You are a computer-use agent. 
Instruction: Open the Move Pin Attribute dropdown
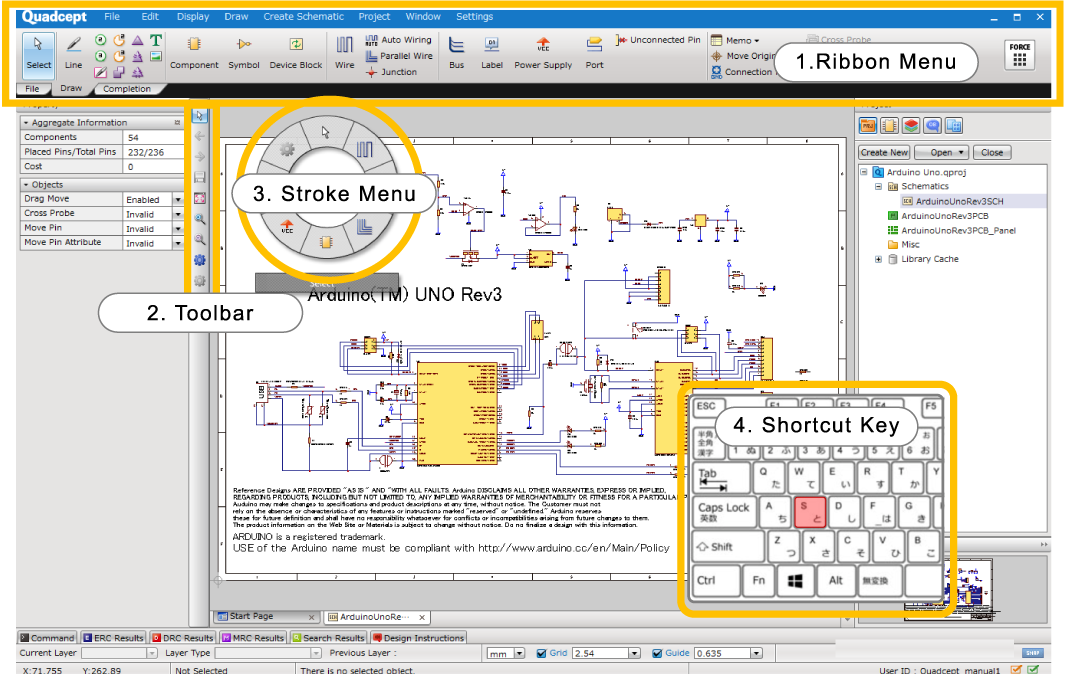[178, 243]
